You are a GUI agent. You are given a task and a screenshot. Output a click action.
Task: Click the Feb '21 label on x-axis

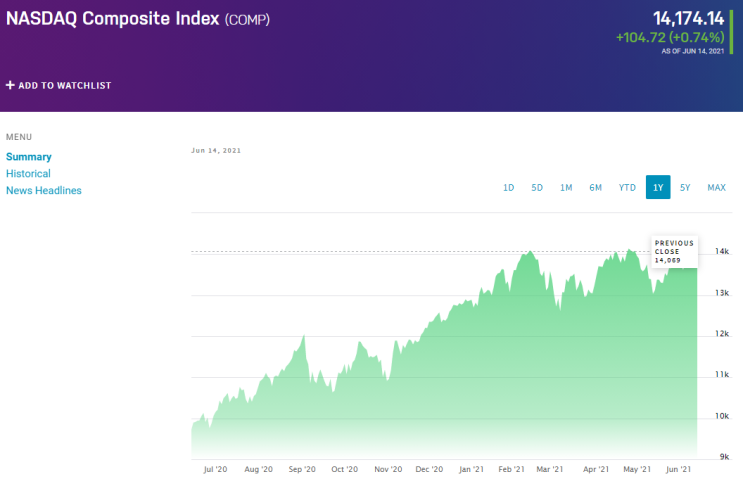point(513,468)
